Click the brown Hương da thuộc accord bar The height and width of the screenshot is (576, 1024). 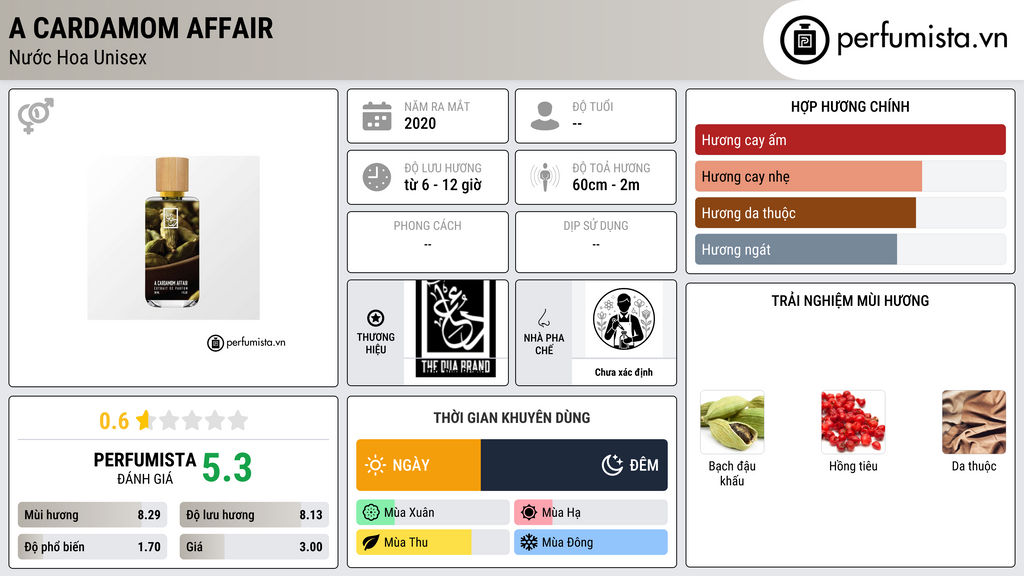(805, 213)
